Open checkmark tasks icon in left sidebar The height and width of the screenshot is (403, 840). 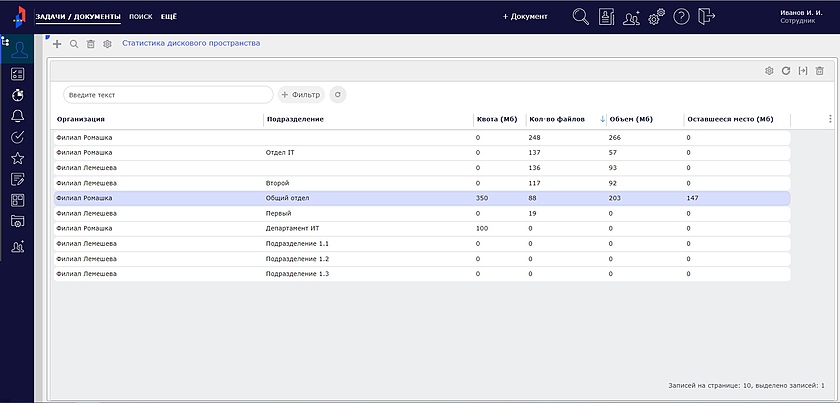[17, 137]
